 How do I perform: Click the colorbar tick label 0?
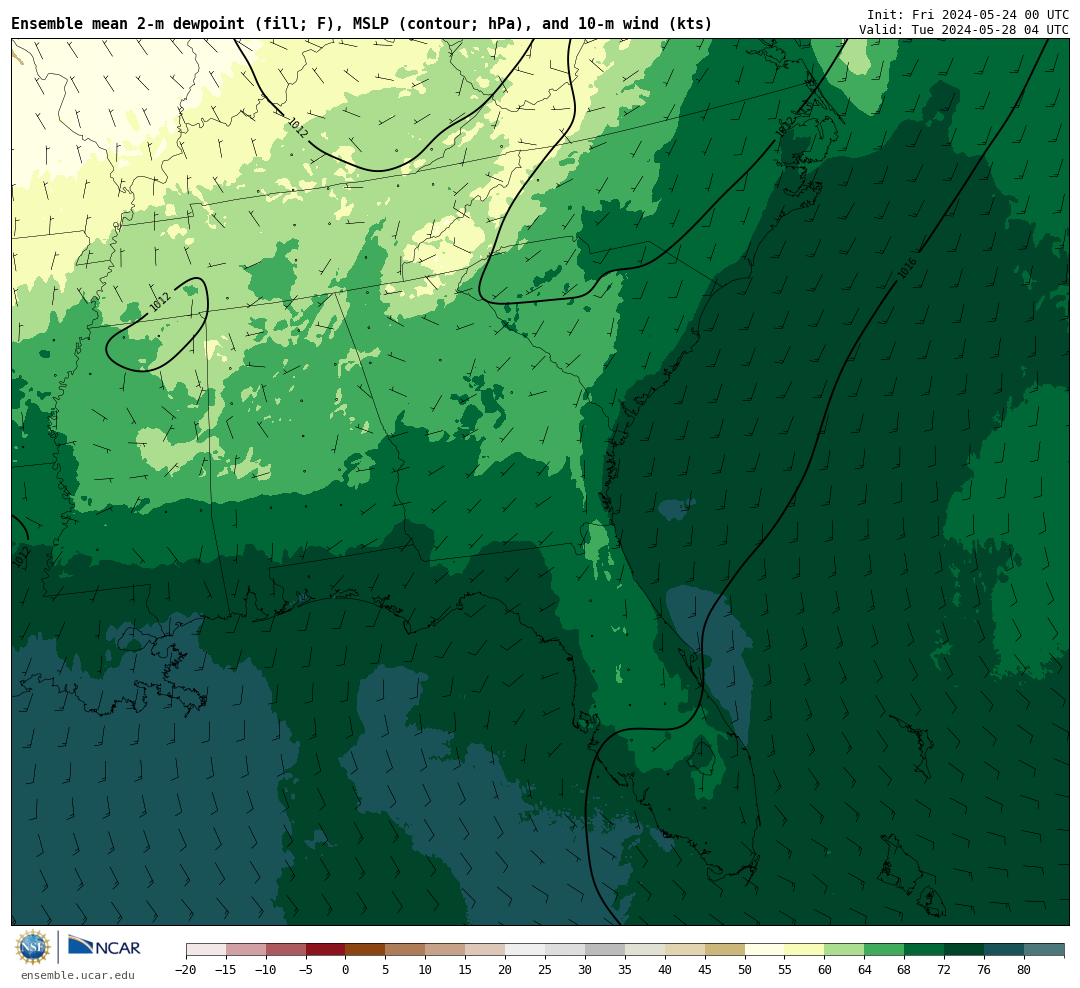point(346,970)
